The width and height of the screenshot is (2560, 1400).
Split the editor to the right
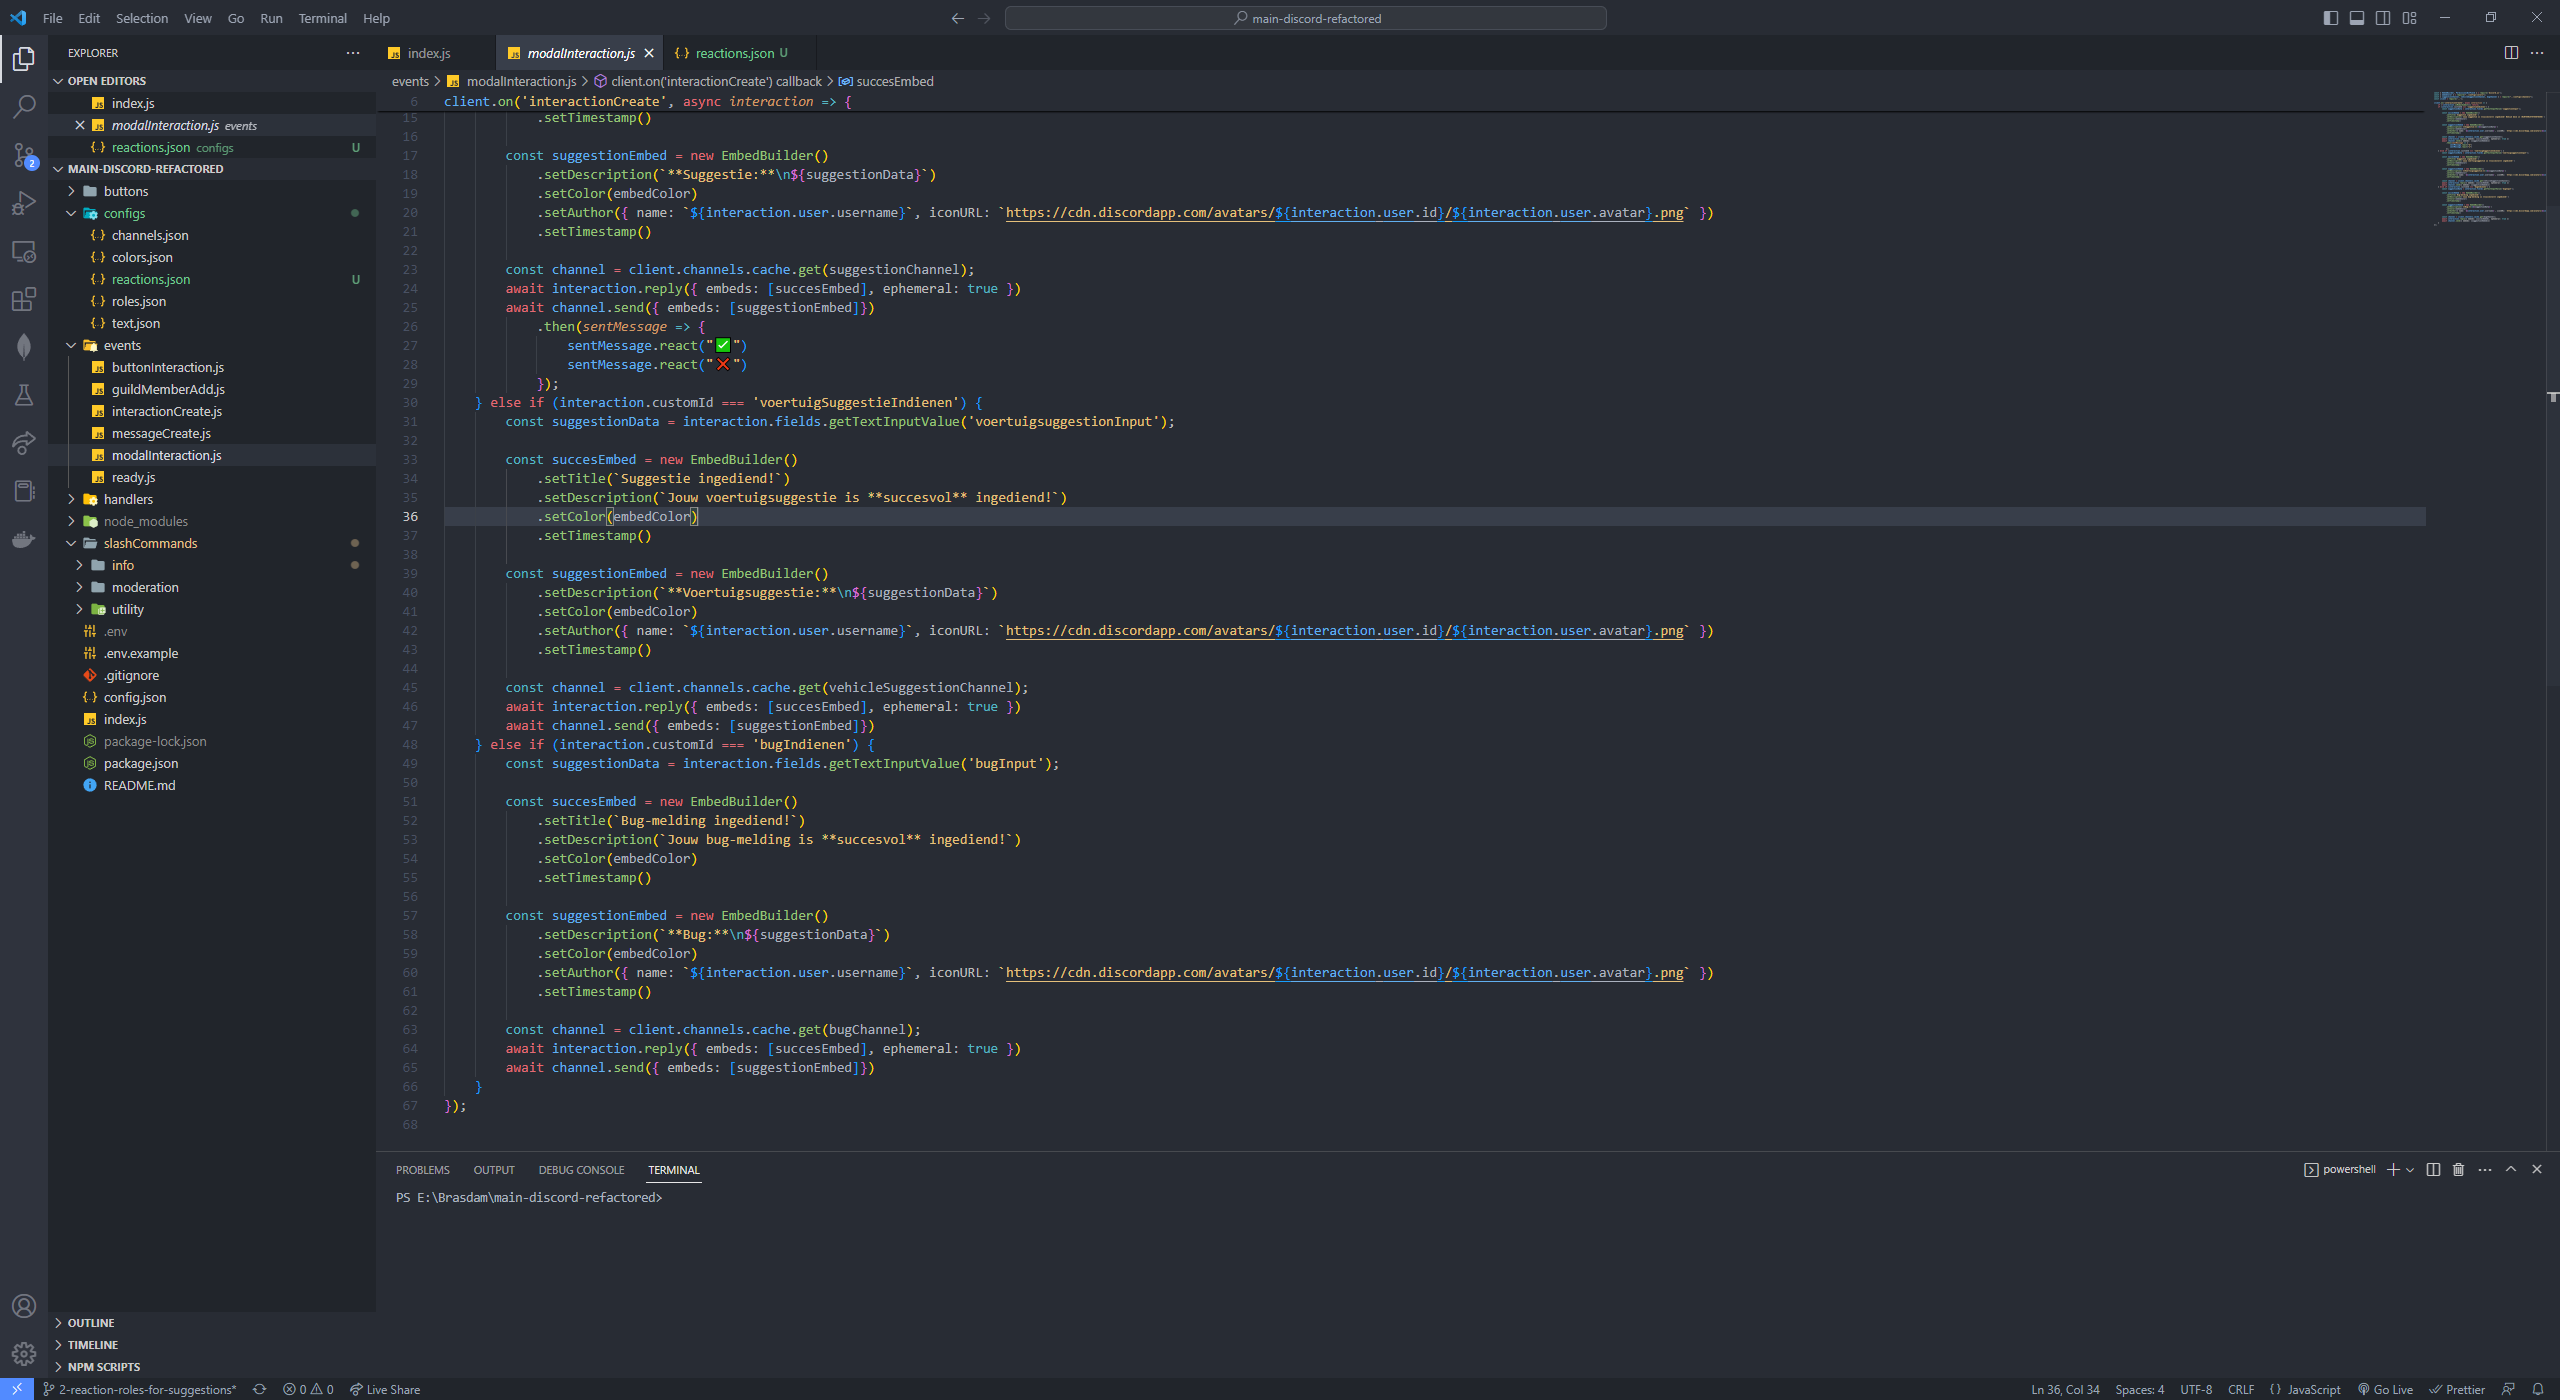tap(2511, 53)
